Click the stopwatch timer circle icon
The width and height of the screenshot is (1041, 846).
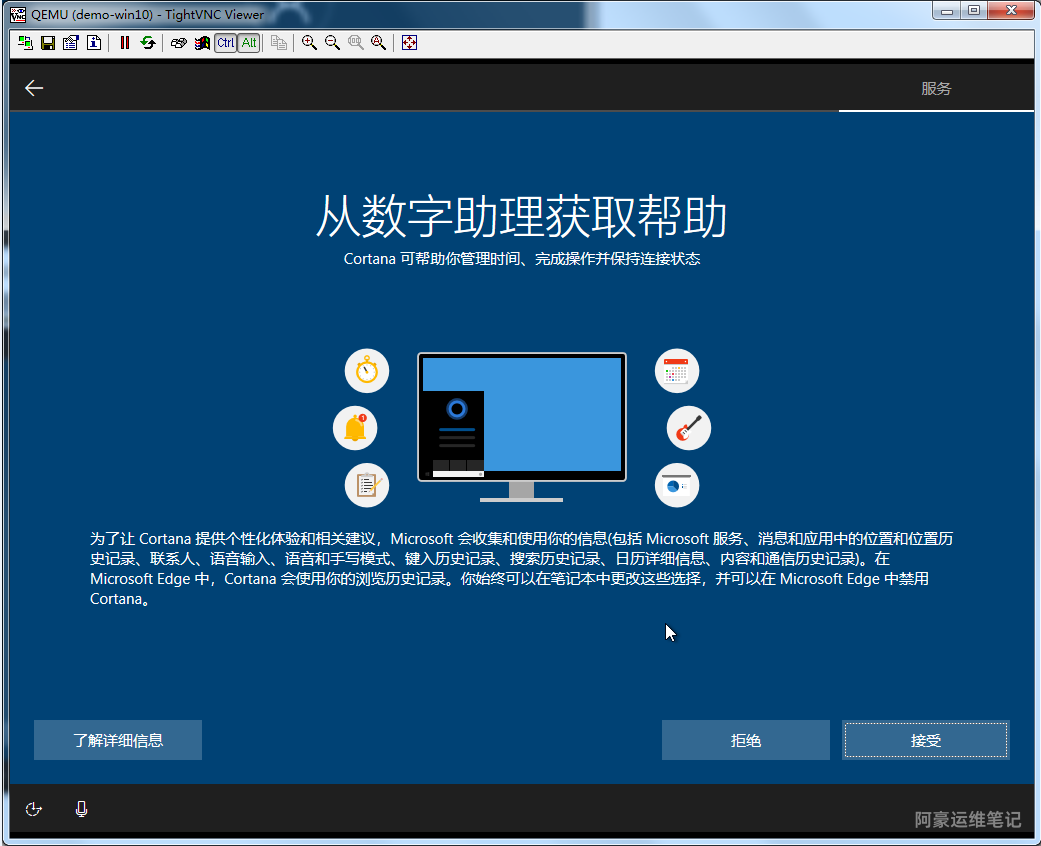point(366,371)
